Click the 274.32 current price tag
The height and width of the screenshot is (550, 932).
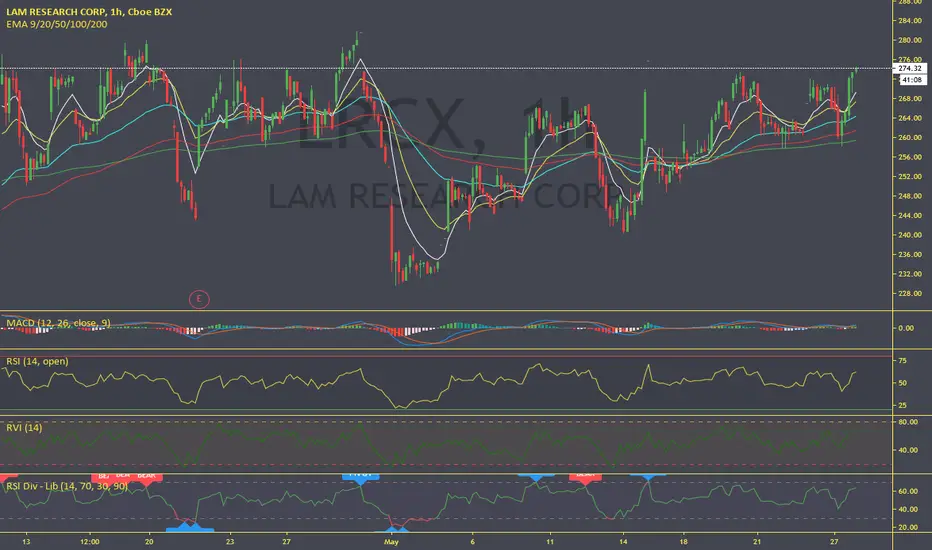click(x=910, y=68)
